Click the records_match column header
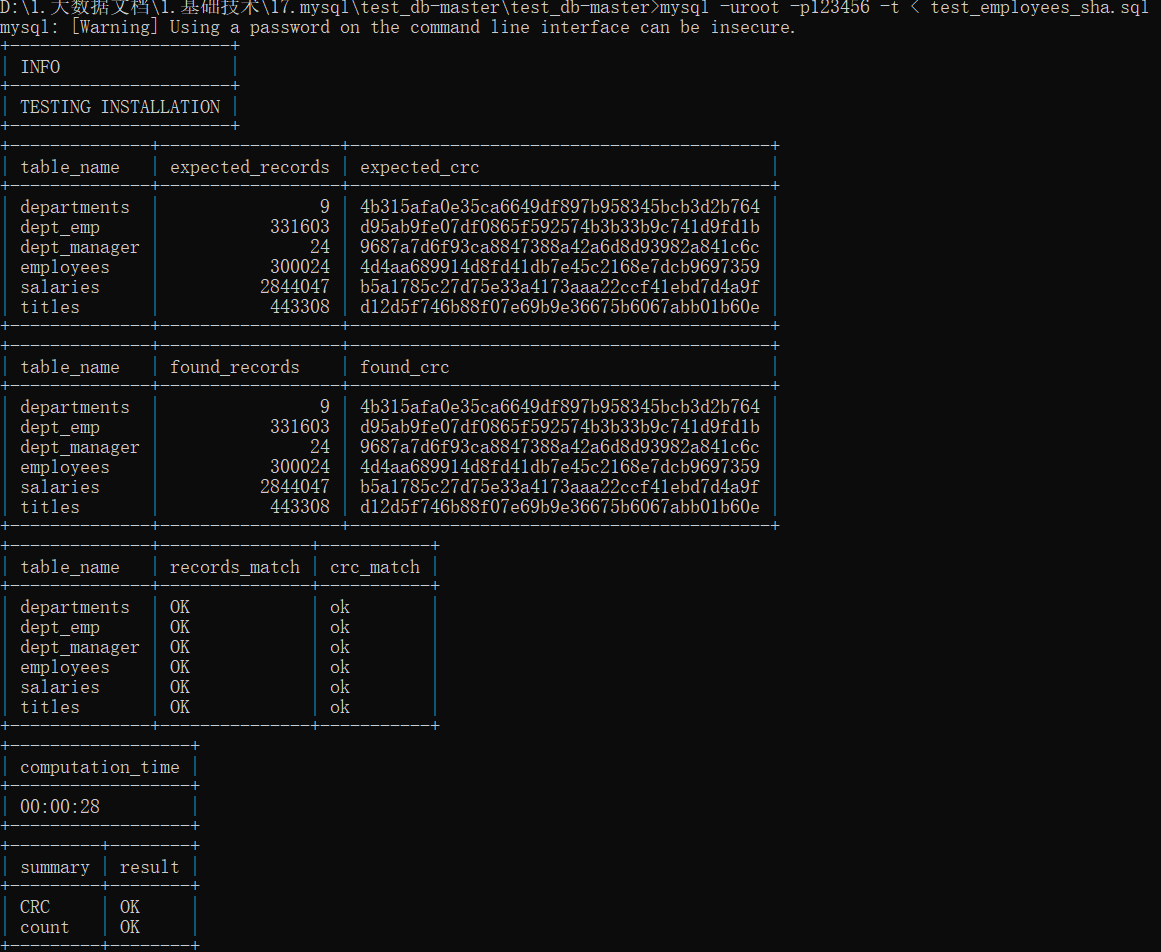The height and width of the screenshot is (952, 1161). (x=234, y=567)
